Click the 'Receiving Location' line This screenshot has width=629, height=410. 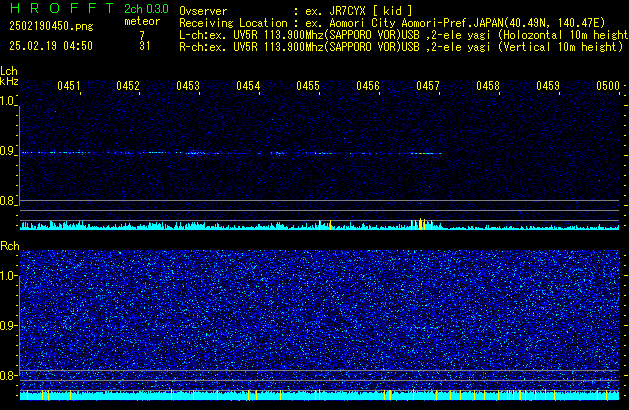coord(392,23)
